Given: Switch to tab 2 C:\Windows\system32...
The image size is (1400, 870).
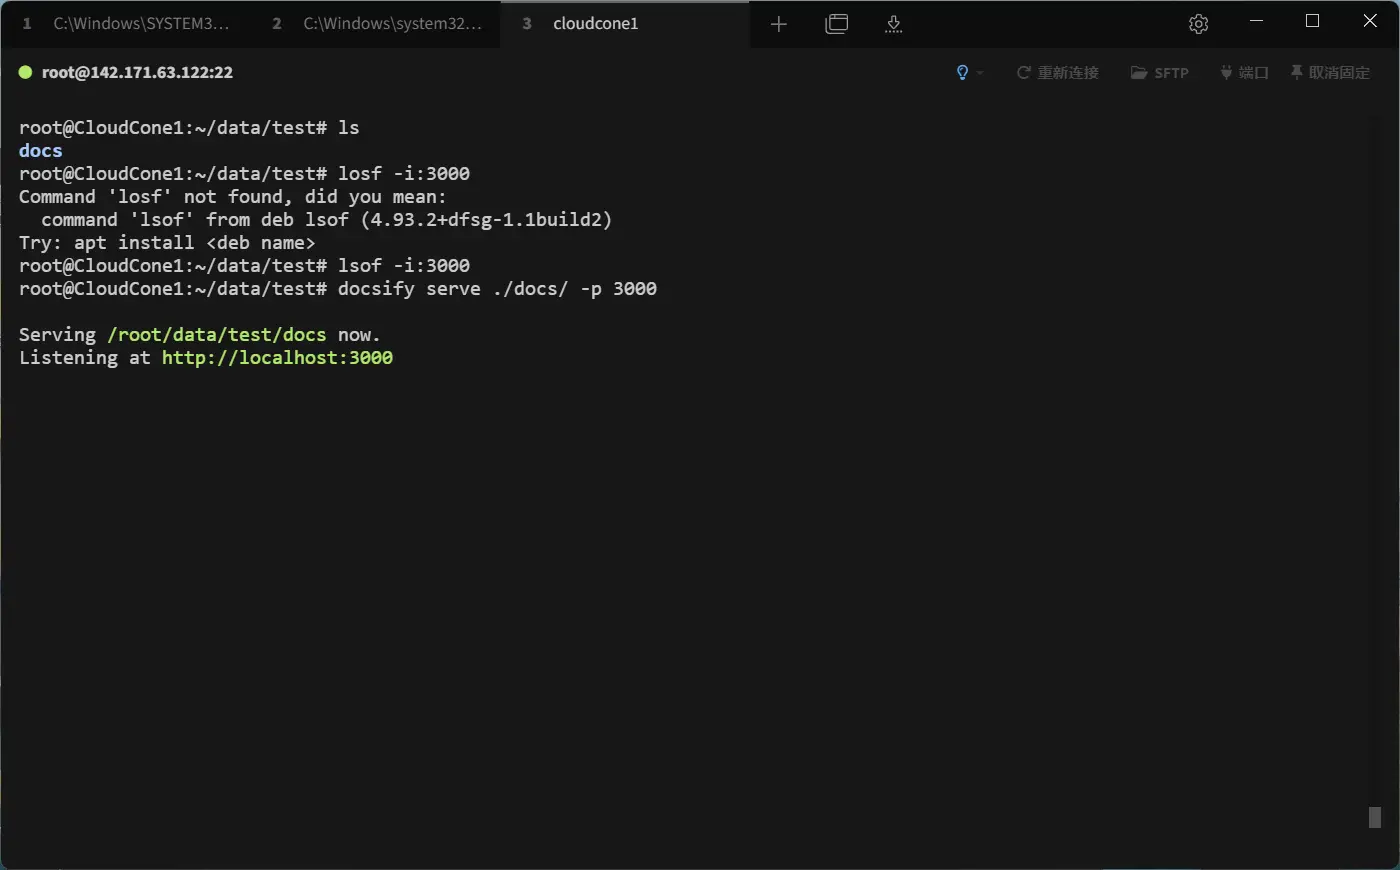Looking at the screenshot, I should coord(375,23).
